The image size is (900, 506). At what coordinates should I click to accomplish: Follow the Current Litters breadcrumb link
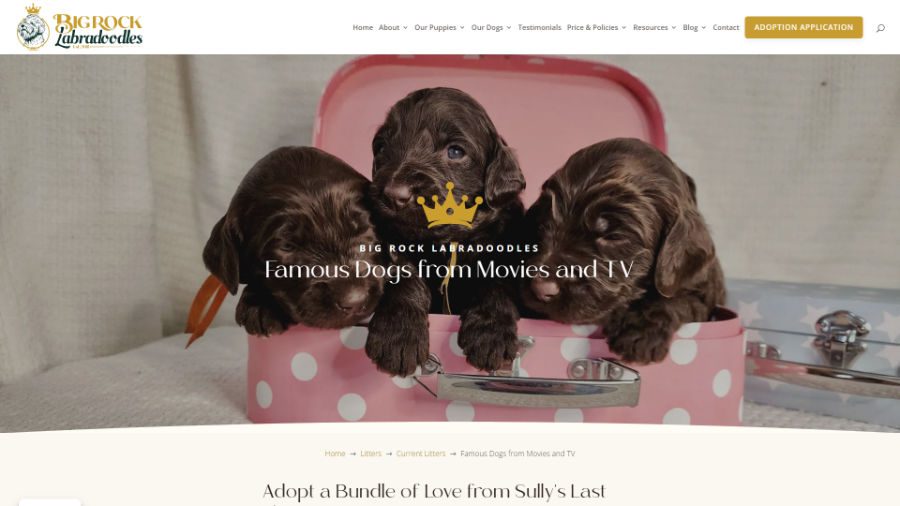pyautogui.click(x=421, y=453)
